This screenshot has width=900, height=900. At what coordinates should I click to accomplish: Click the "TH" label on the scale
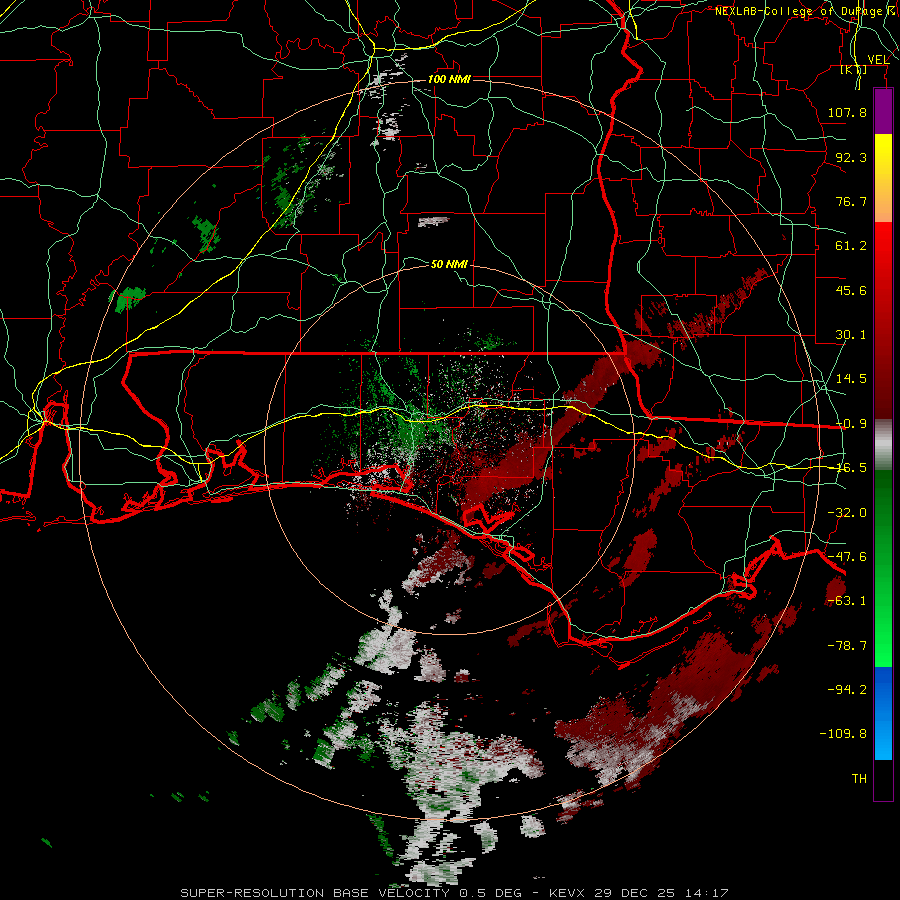point(859,779)
